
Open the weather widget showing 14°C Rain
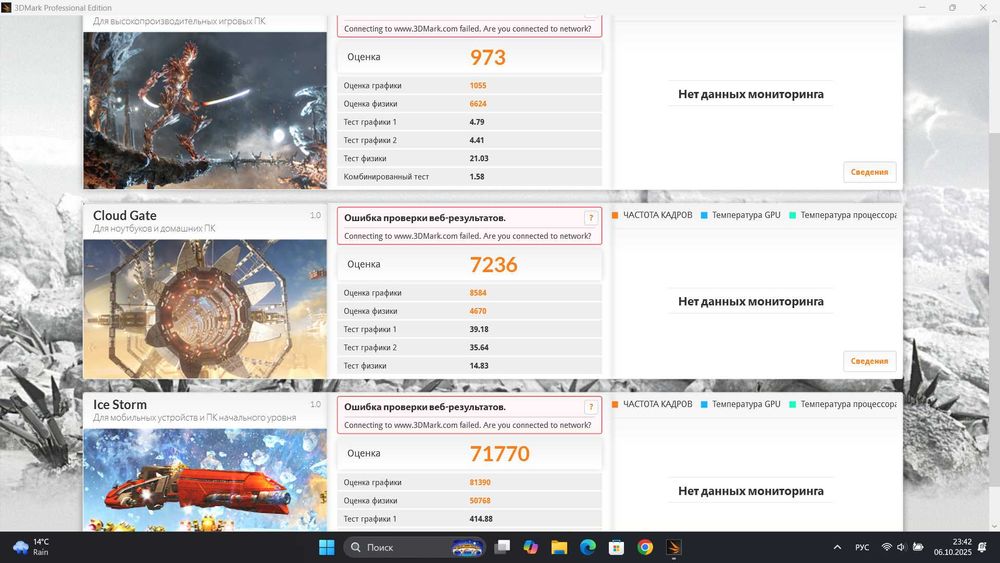pyautogui.click(x=31, y=547)
